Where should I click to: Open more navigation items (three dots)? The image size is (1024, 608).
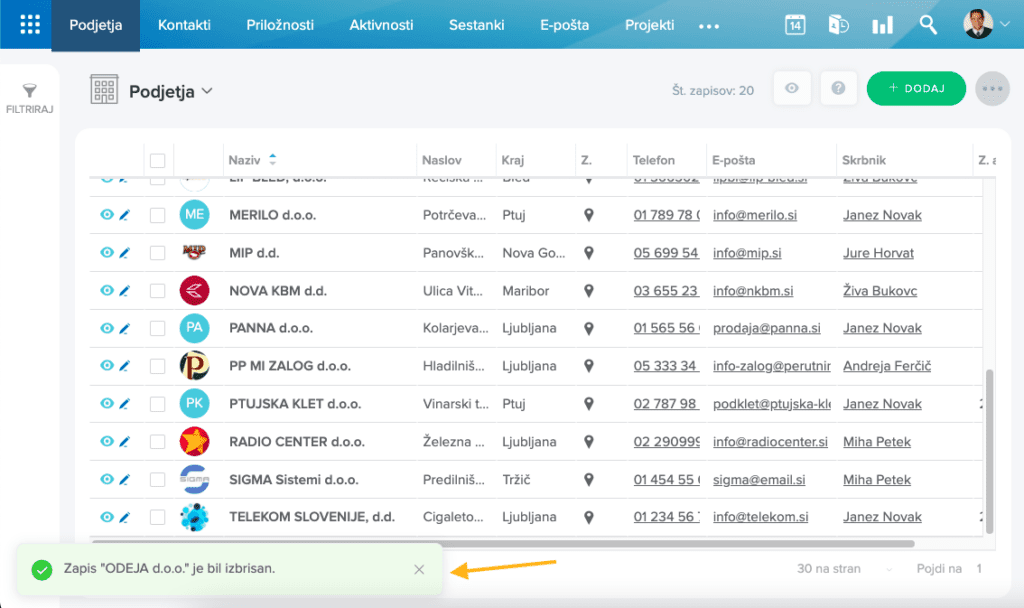click(709, 26)
